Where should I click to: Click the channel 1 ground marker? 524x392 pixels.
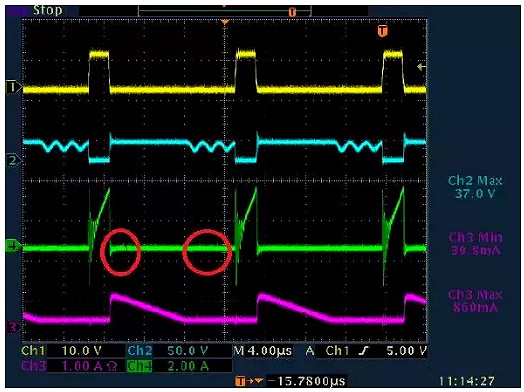click(13, 88)
